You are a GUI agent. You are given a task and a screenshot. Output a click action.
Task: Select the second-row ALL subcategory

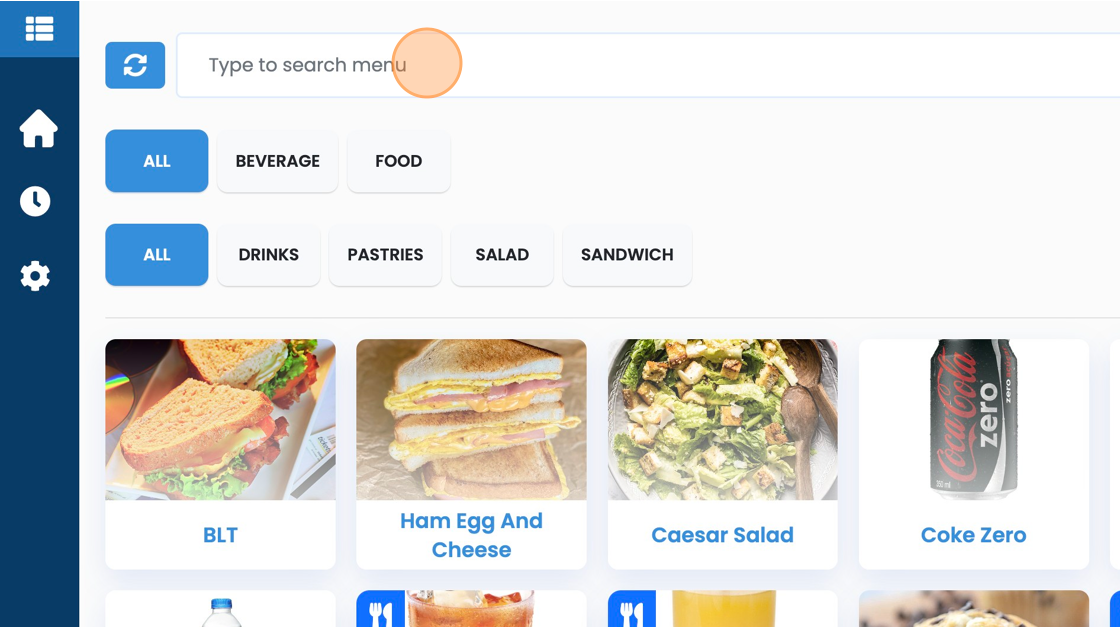click(157, 255)
